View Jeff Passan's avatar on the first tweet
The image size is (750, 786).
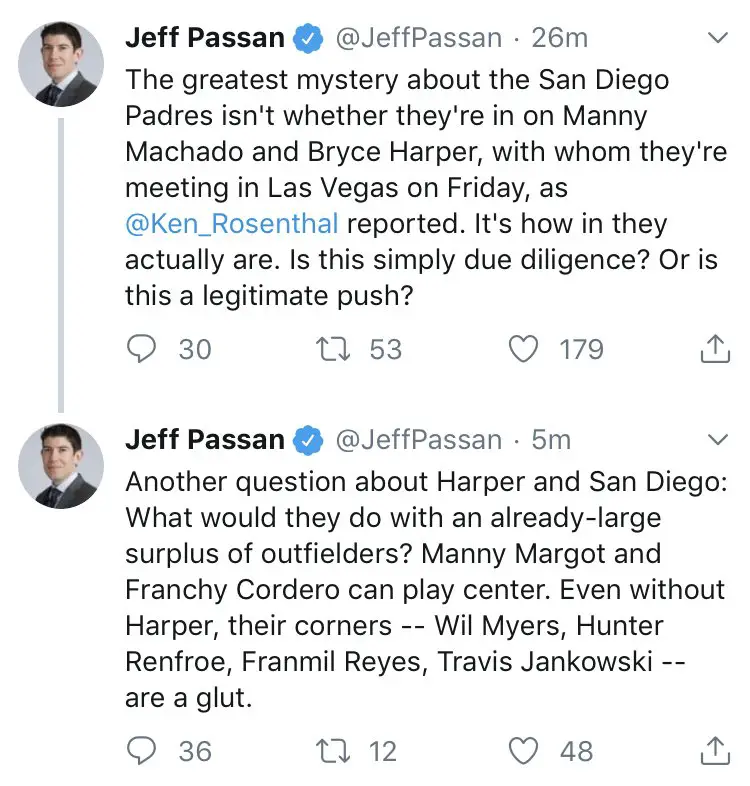[62, 64]
